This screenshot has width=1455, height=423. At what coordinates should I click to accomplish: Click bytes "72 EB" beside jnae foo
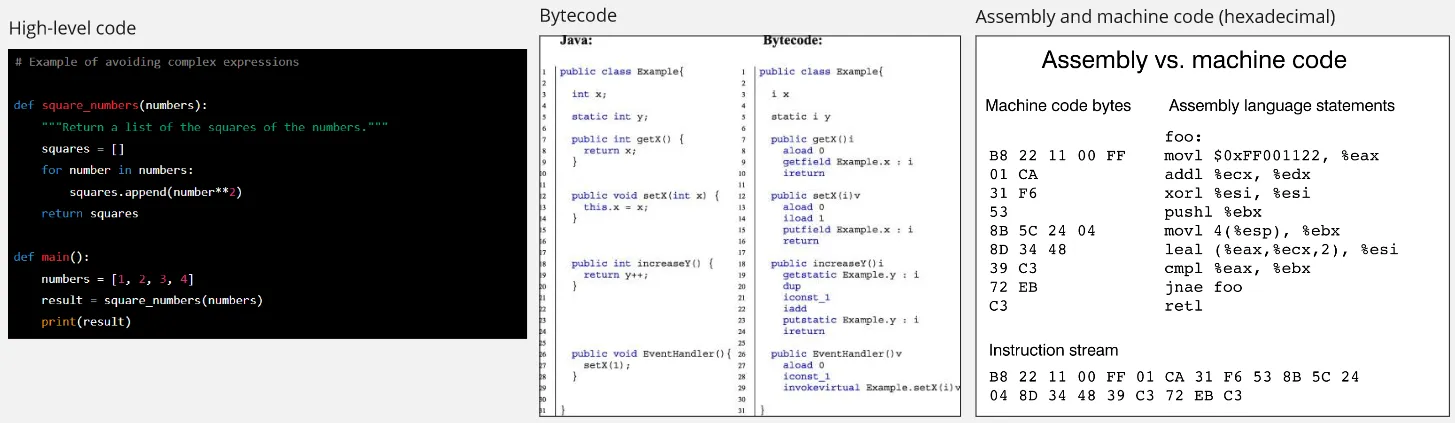click(1012, 287)
